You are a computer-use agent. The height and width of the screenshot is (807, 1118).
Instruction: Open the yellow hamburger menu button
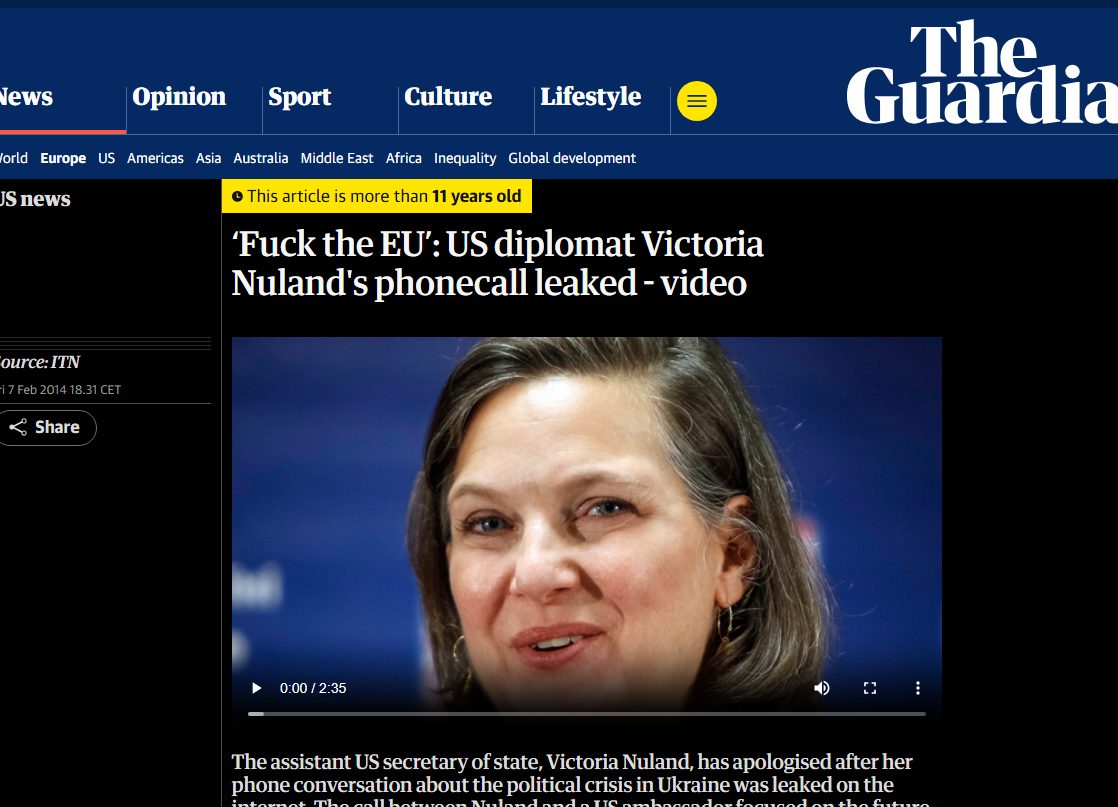pyautogui.click(x=697, y=101)
